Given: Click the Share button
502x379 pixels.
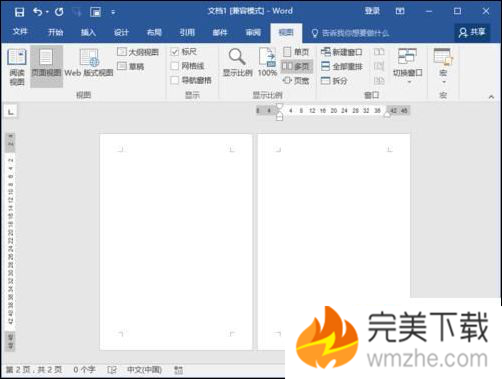Looking at the screenshot, I should click(472, 32).
